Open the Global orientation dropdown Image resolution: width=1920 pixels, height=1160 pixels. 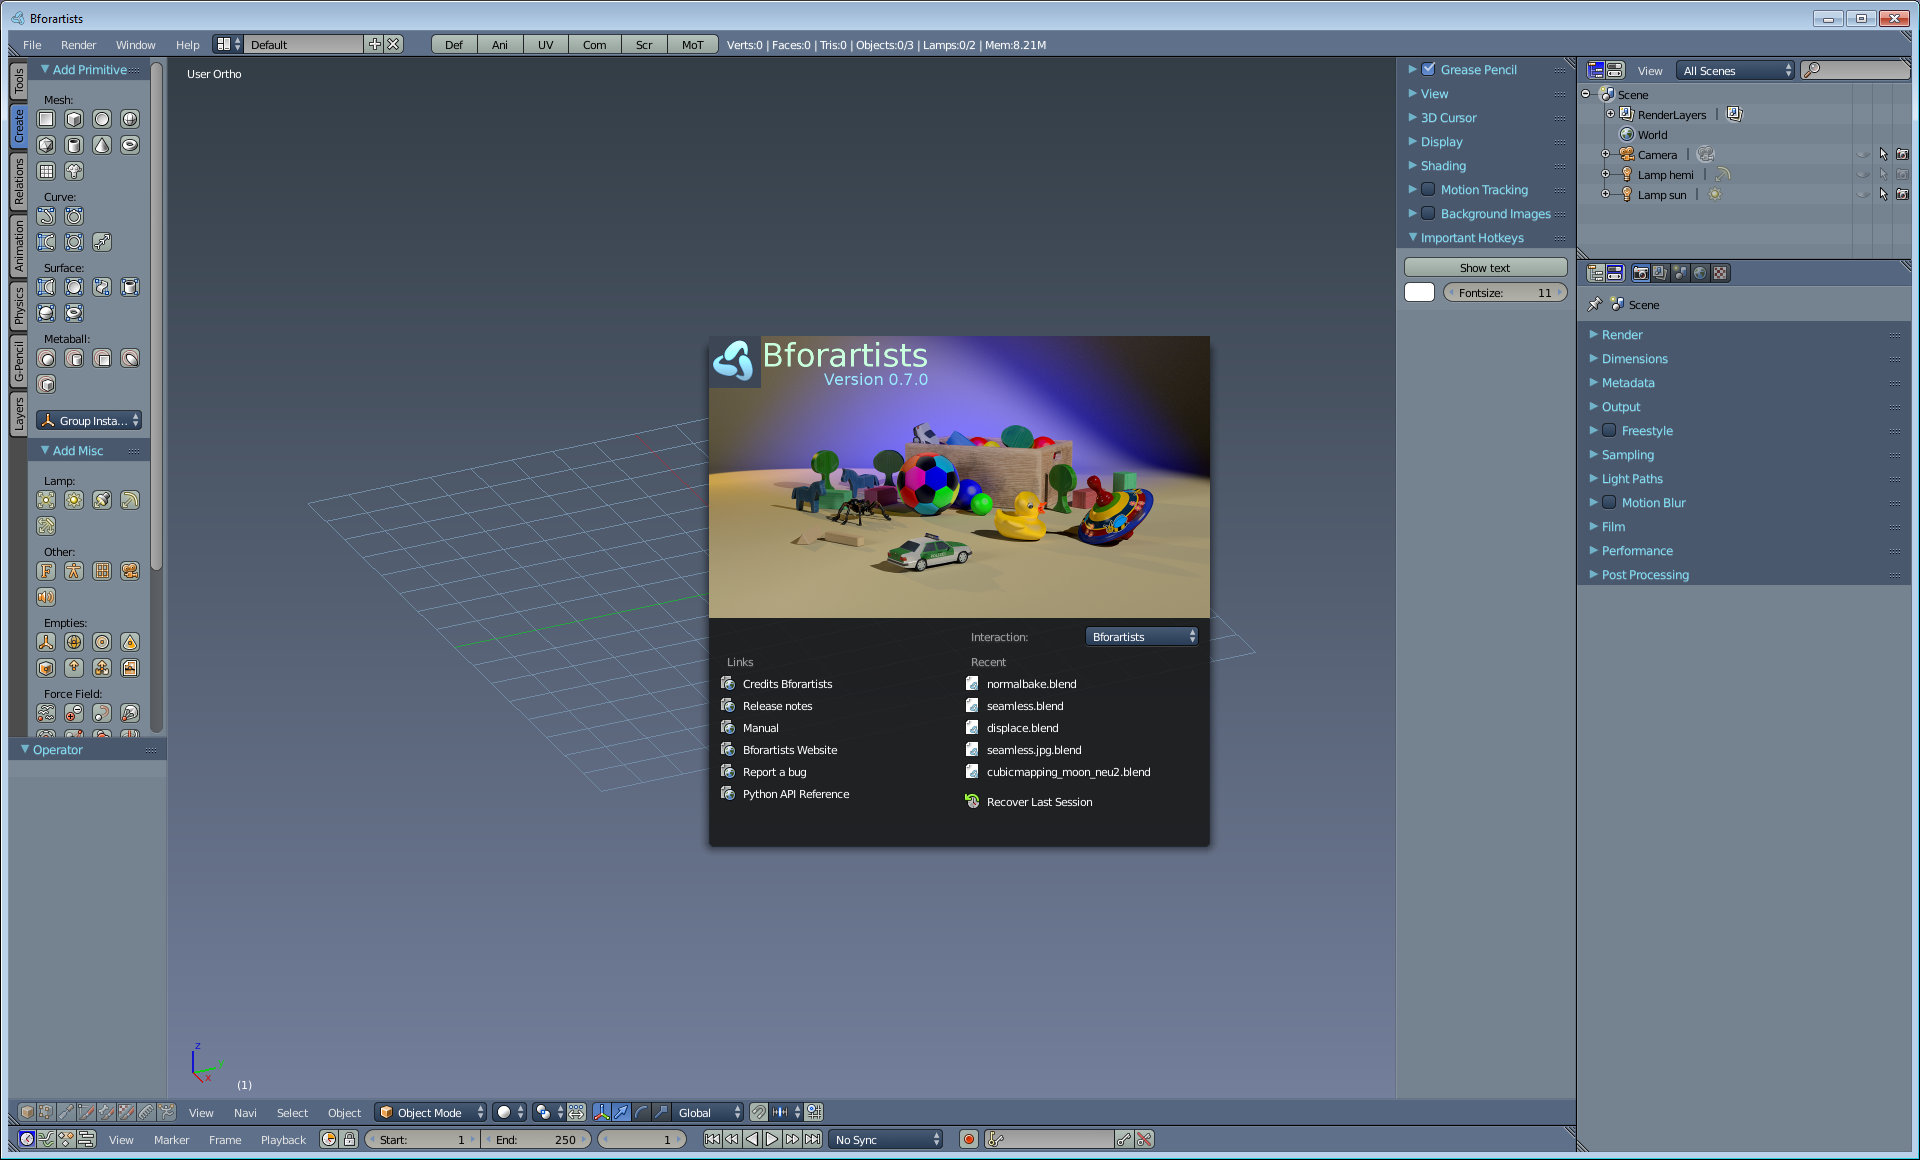[x=708, y=1112]
